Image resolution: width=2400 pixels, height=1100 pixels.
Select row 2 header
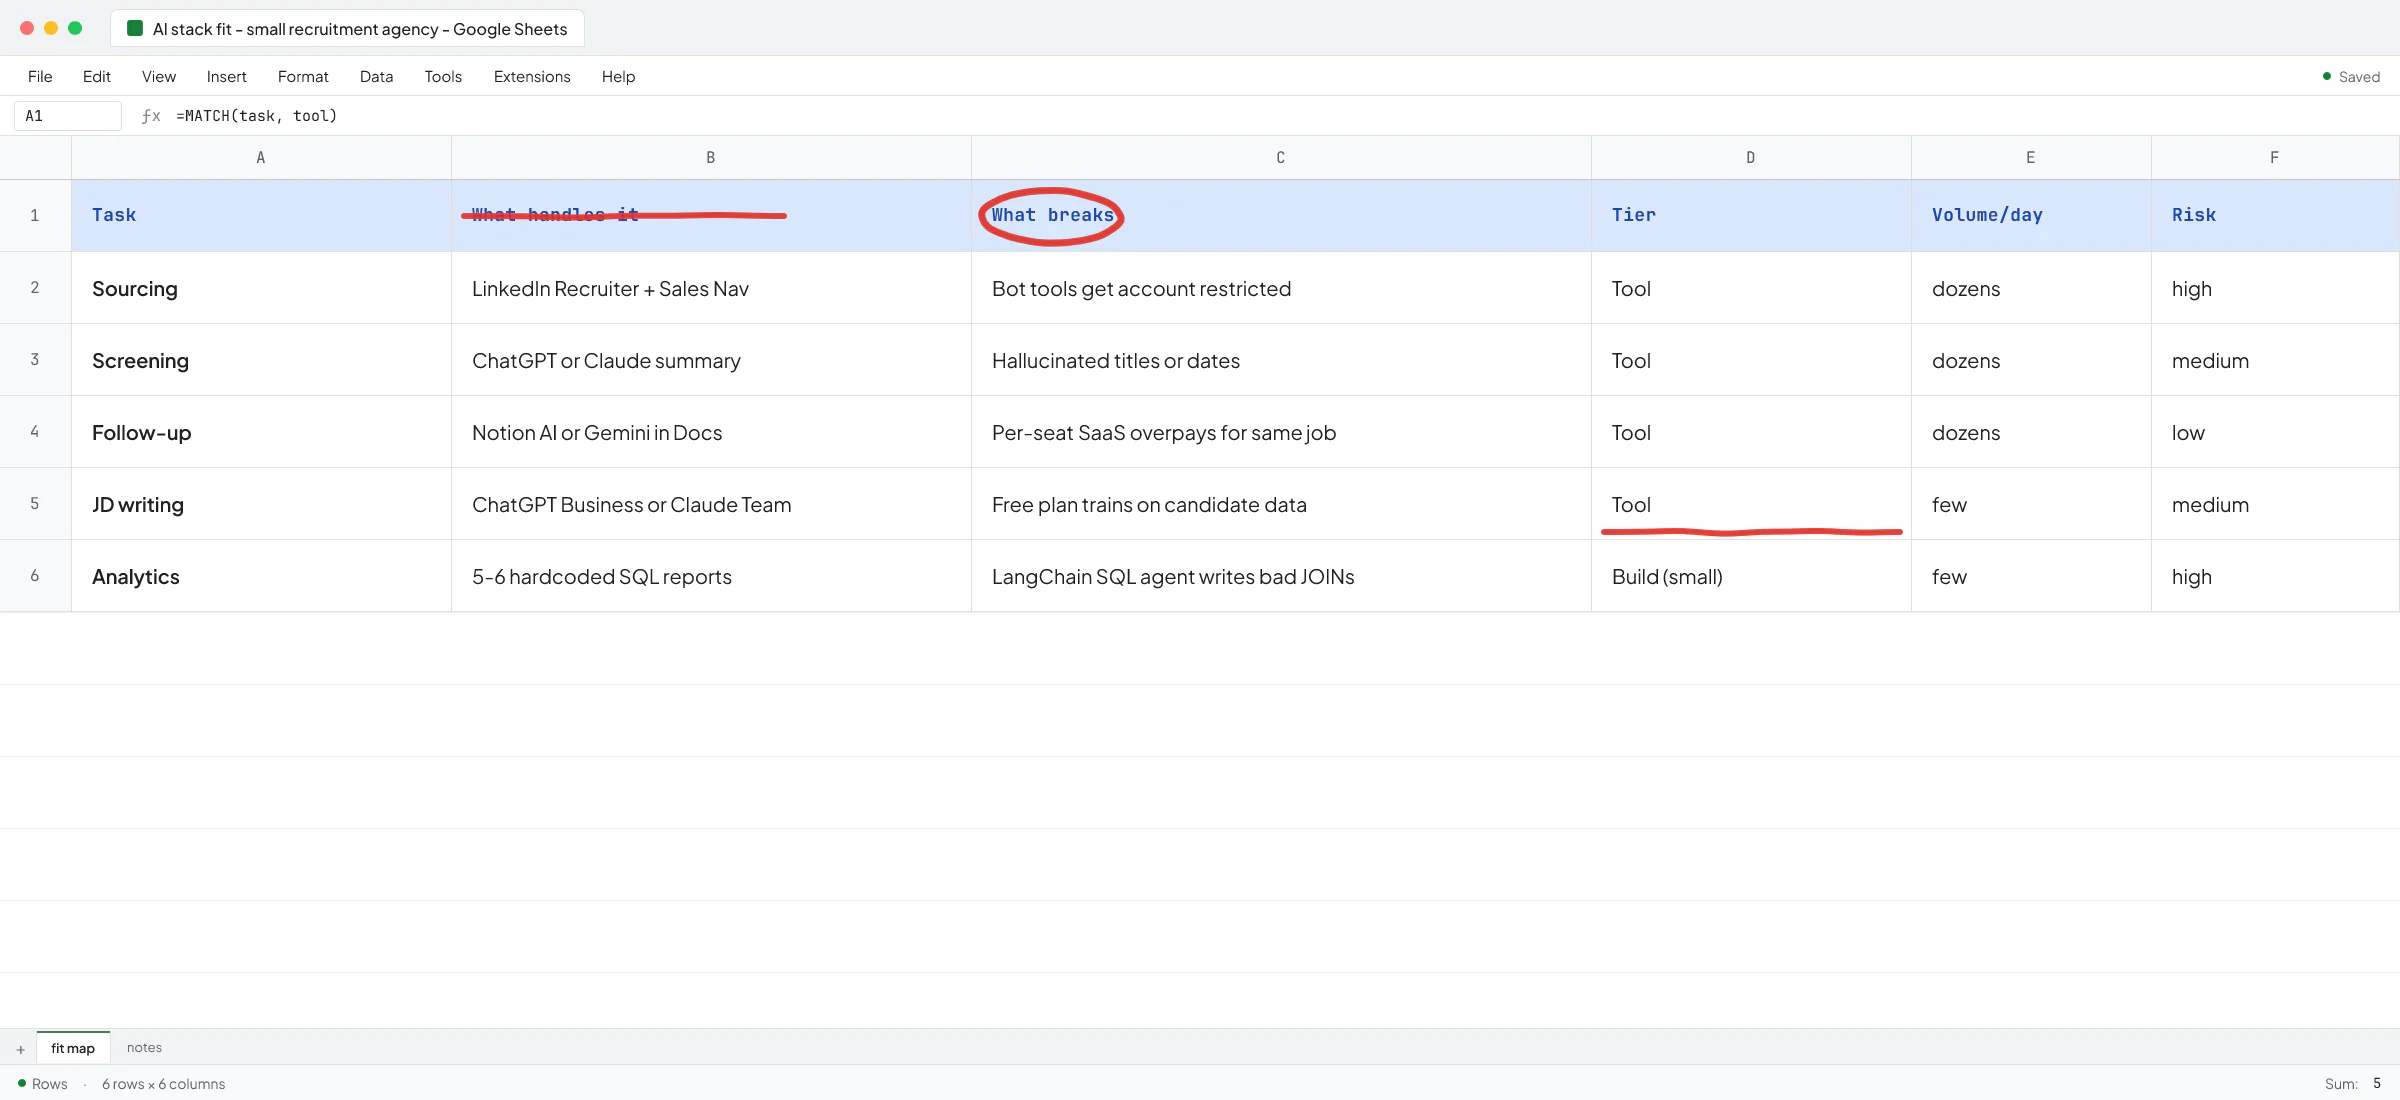tap(35, 288)
